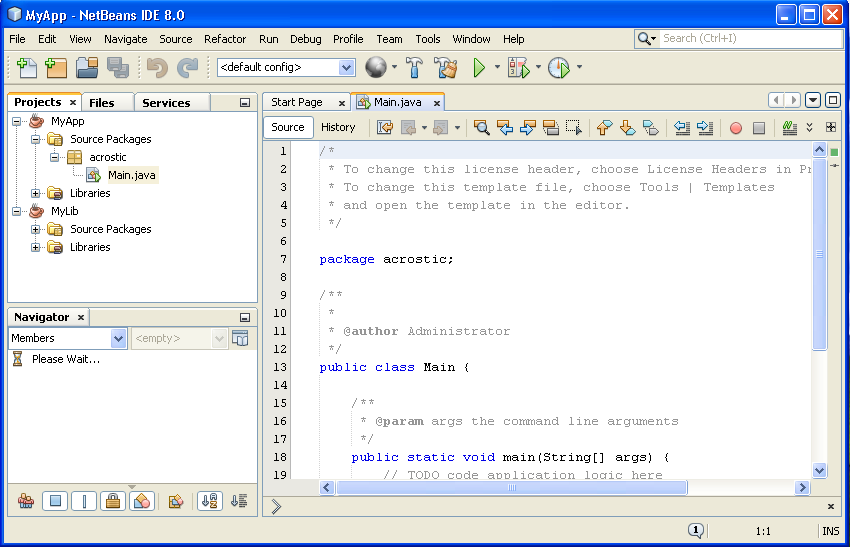Click the horizontal scrollbar in the editor
This screenshot has width=850, height=547.
click(x=511, y=488)
